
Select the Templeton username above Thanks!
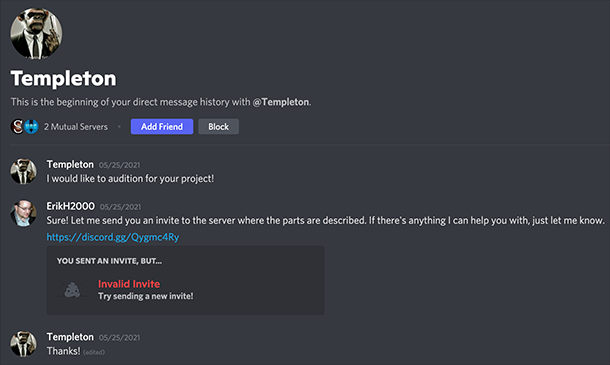(70, 337)
